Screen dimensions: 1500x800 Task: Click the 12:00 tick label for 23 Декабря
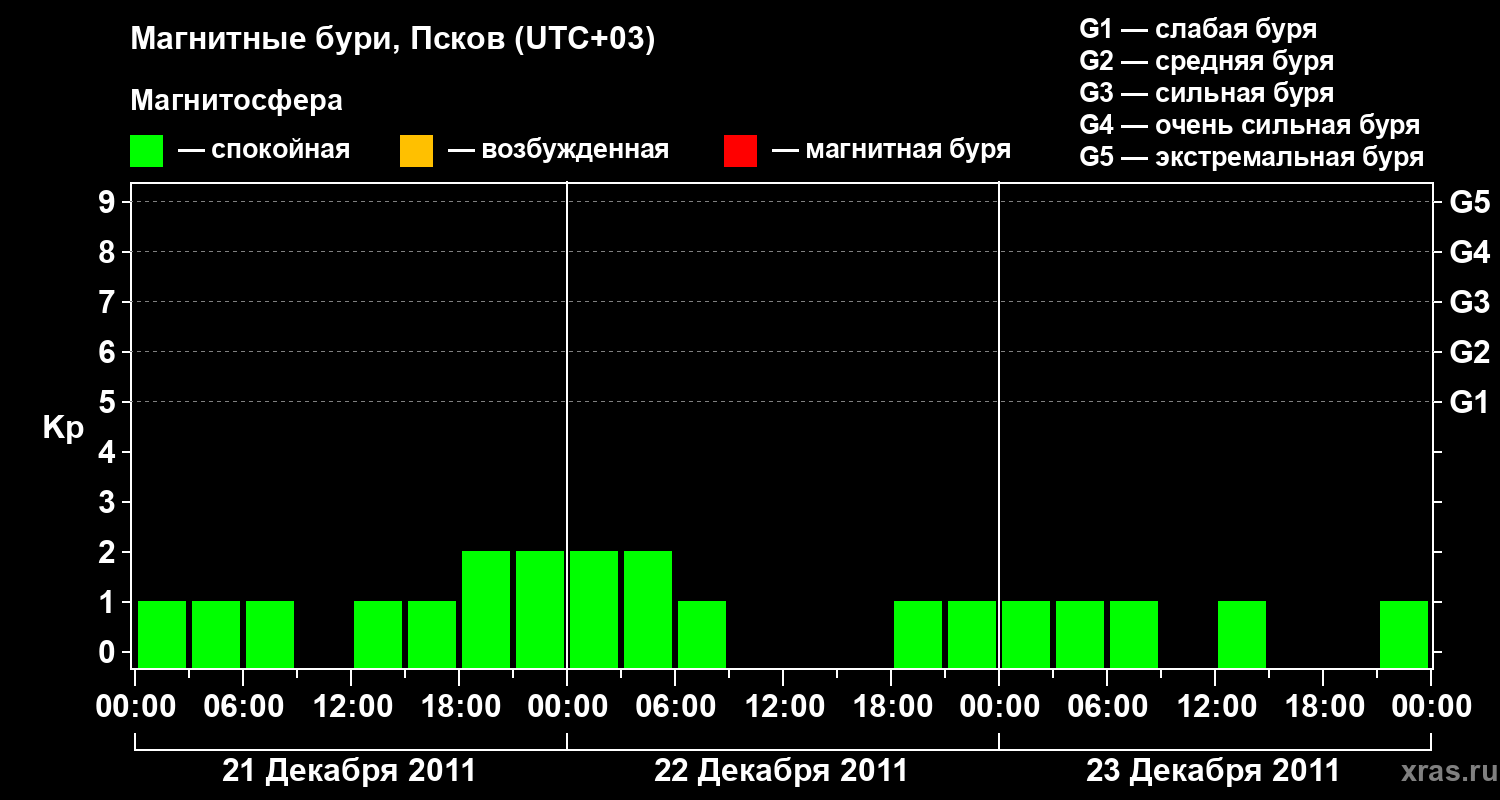(1215, 706)
